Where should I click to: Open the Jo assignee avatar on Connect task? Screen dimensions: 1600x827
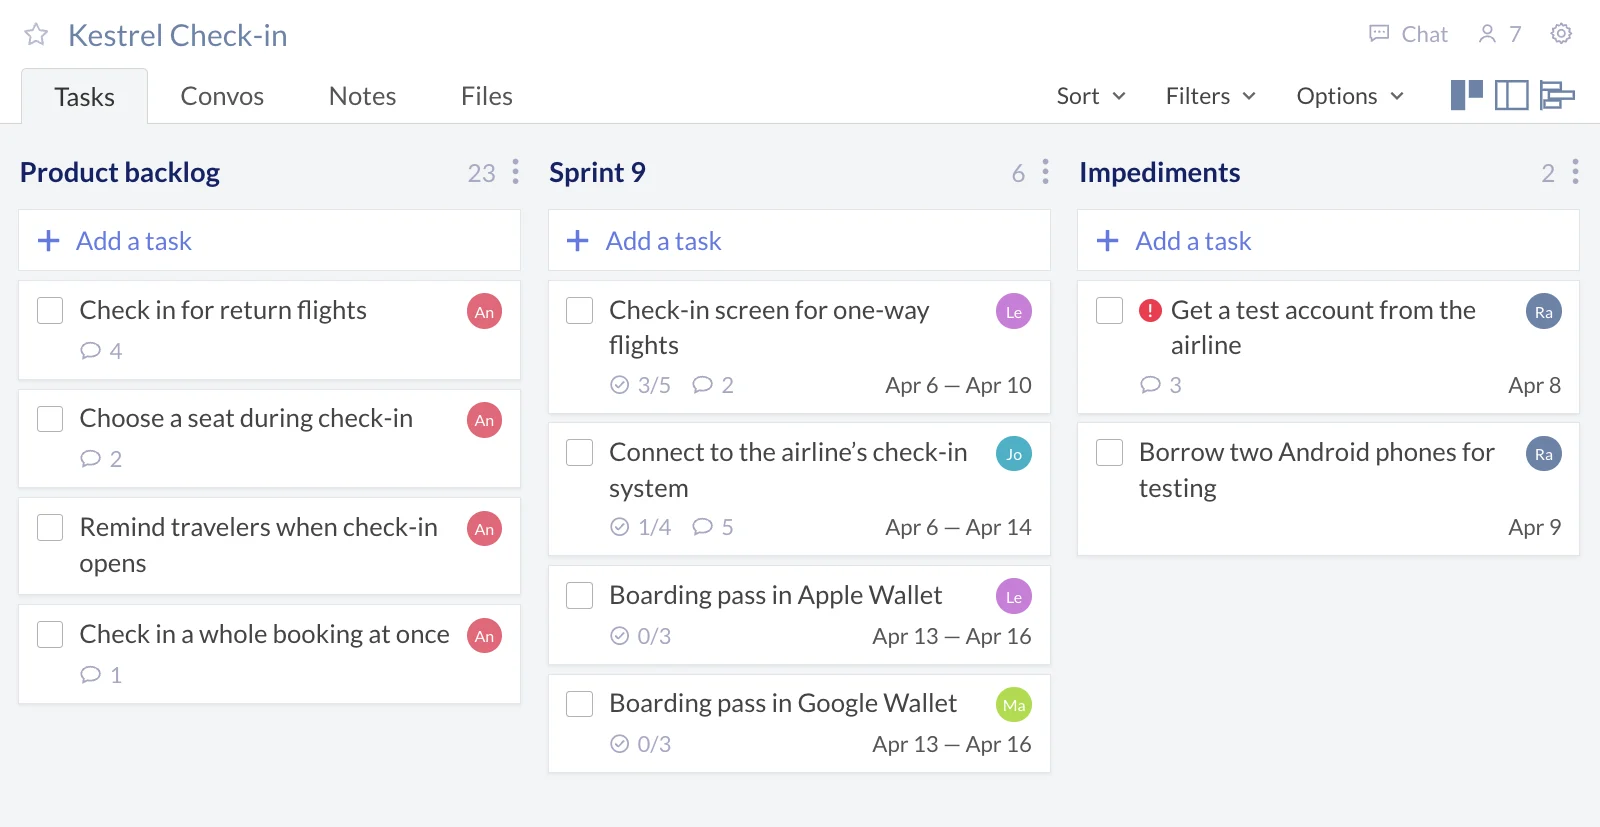pos(1014,454)
